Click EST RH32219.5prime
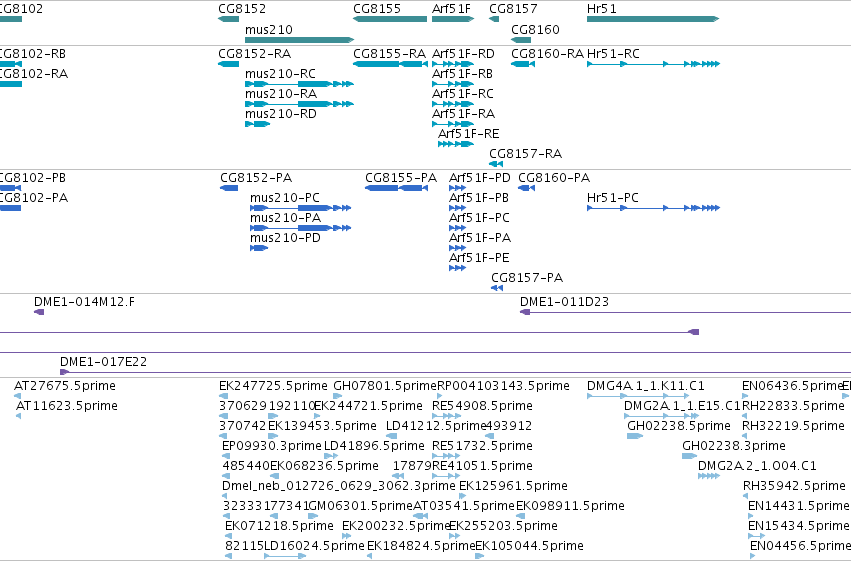The image size is (851, 561). (x=793, y=427)
